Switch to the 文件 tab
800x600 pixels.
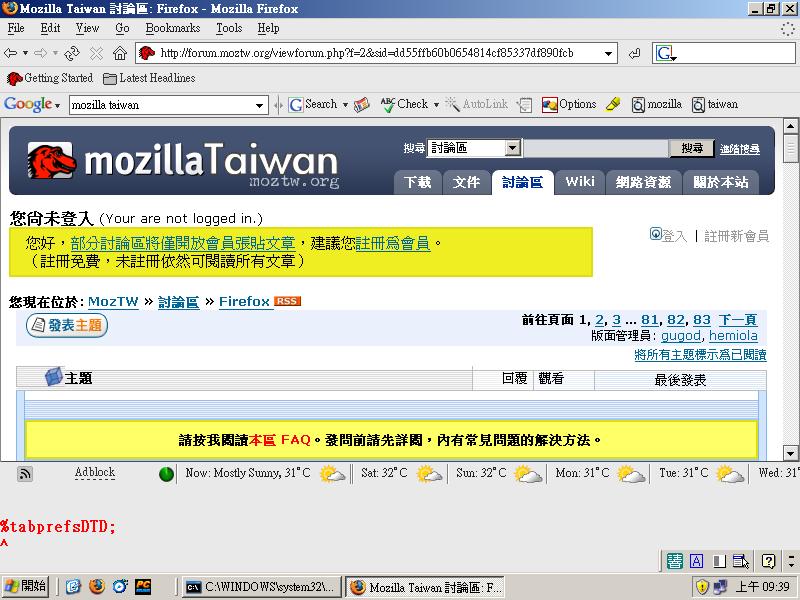tap(466, 182)
